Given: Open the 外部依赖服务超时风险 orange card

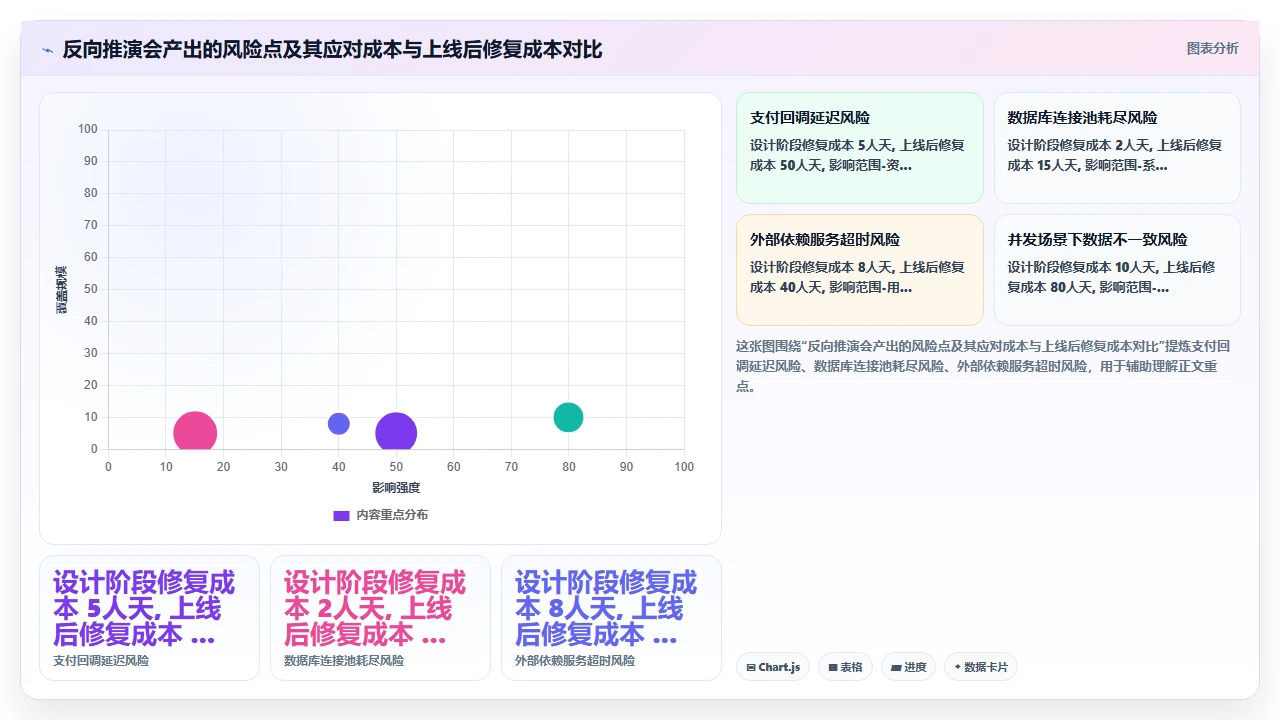Looking at the screenshot, I should click(860, 270).
